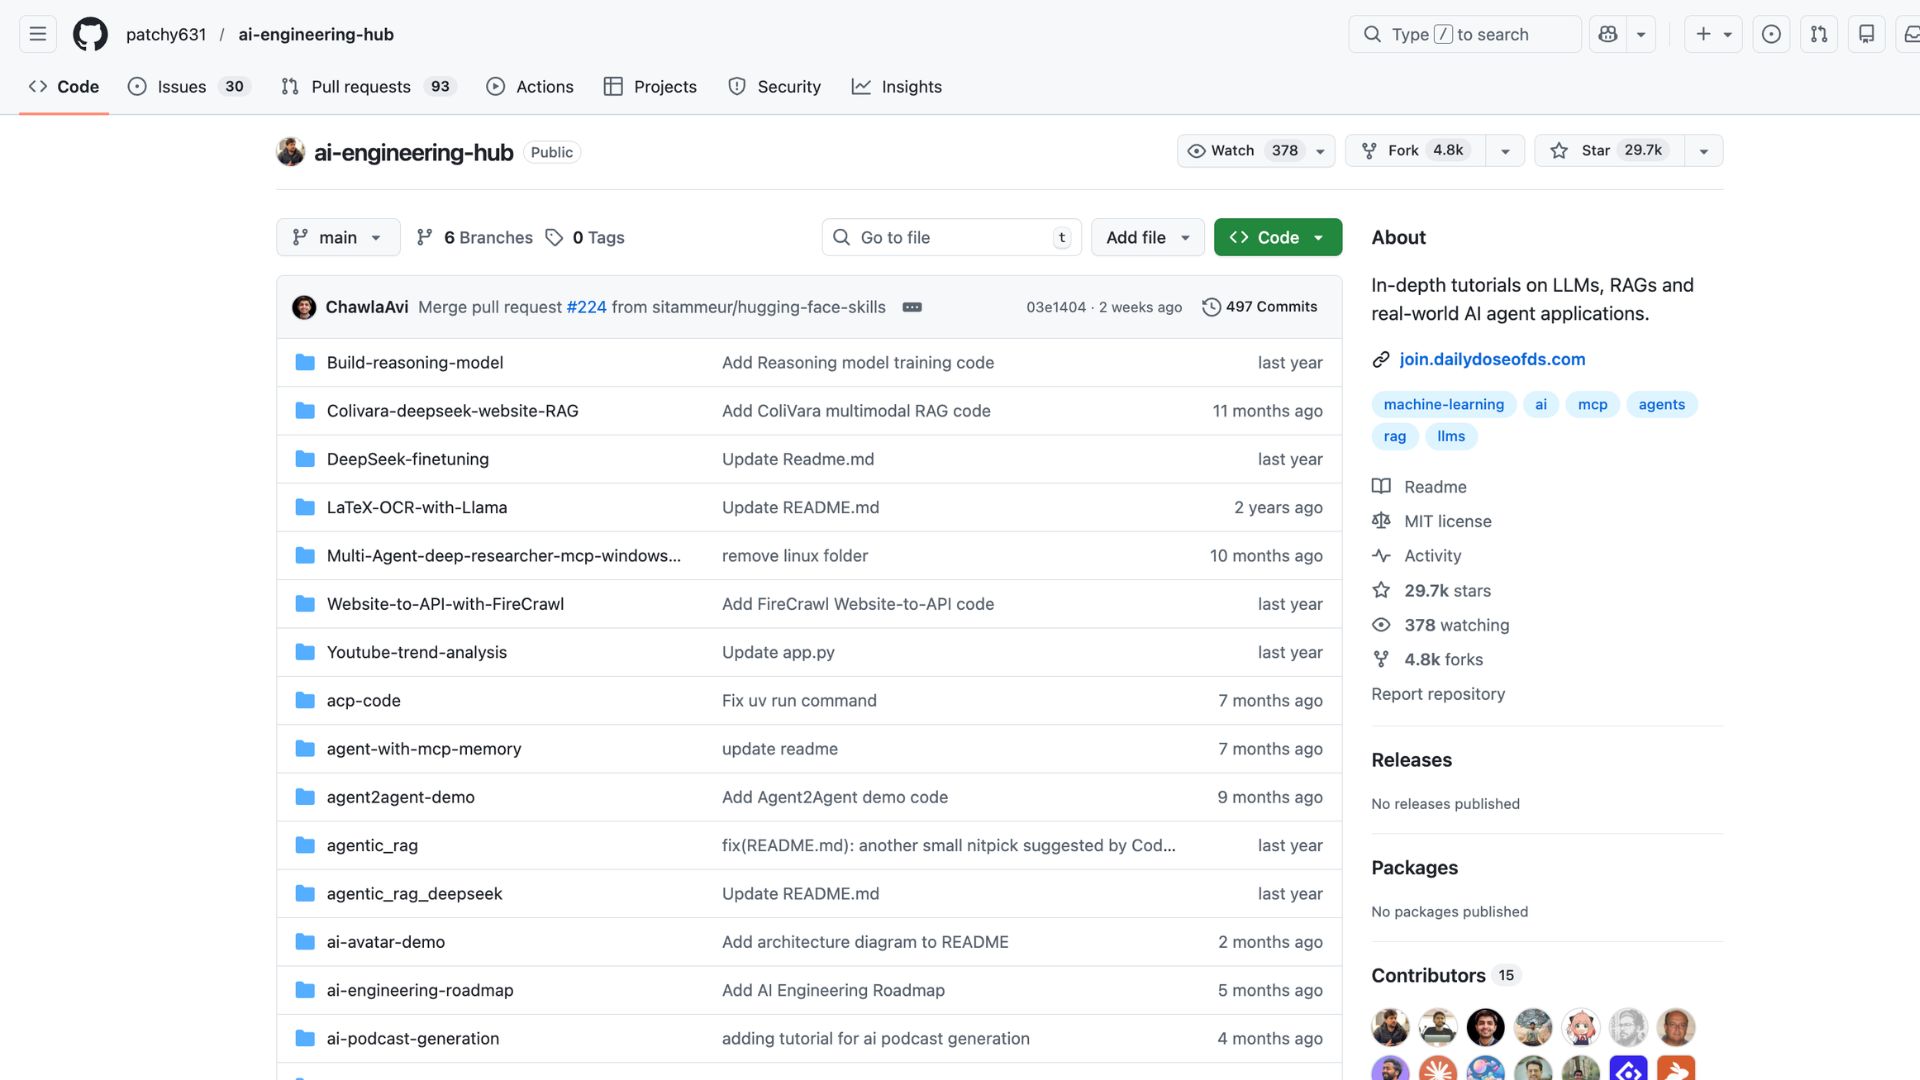Expand the commit message ellipsis button
1920x1080 pixels.
[x=912, y=307]
